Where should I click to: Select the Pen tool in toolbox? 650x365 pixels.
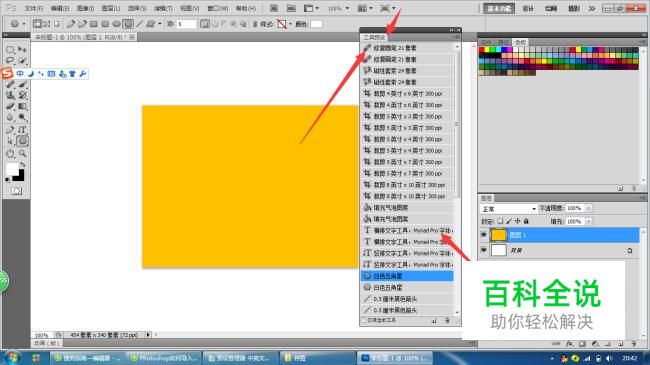10,130
